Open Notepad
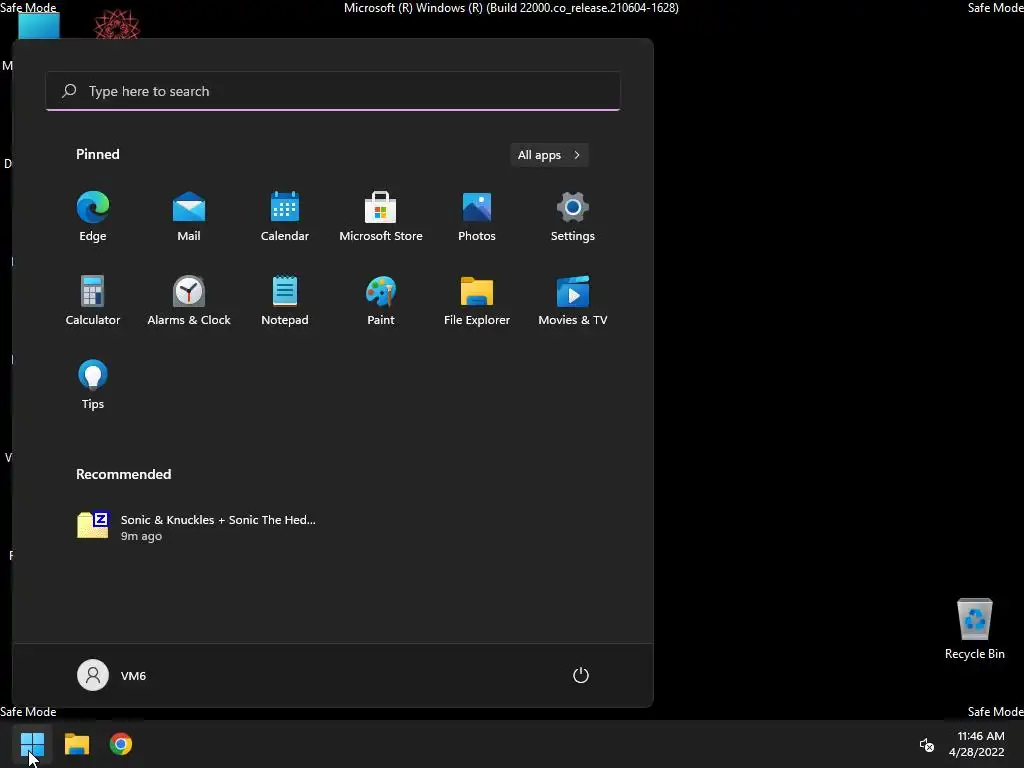This screenshot has width=1024, height=768. 285,300
